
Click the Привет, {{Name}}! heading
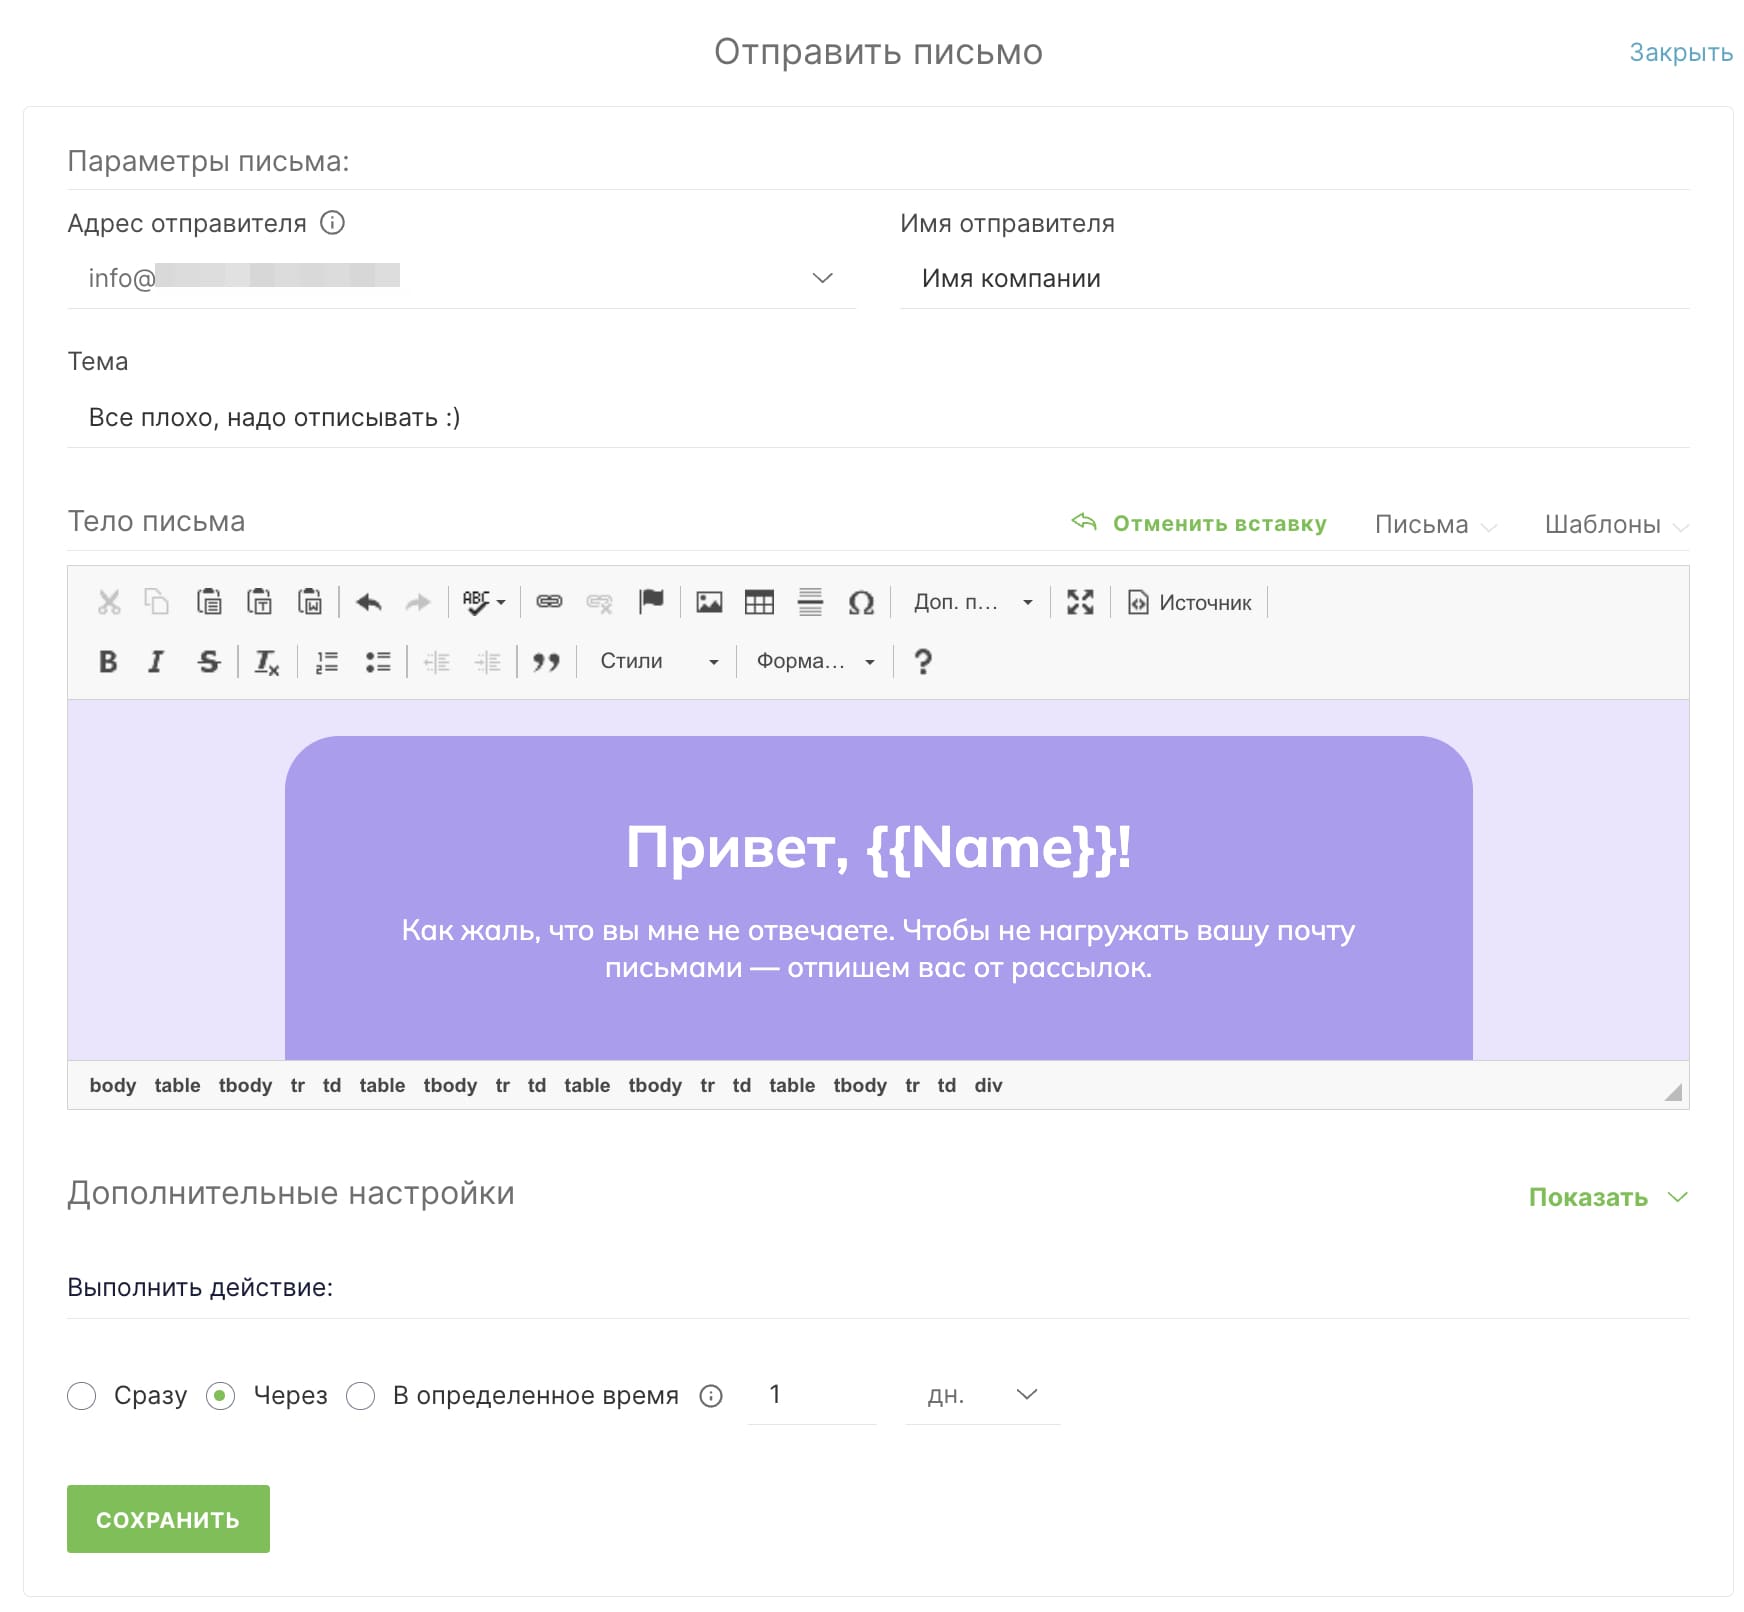point(878,848)
